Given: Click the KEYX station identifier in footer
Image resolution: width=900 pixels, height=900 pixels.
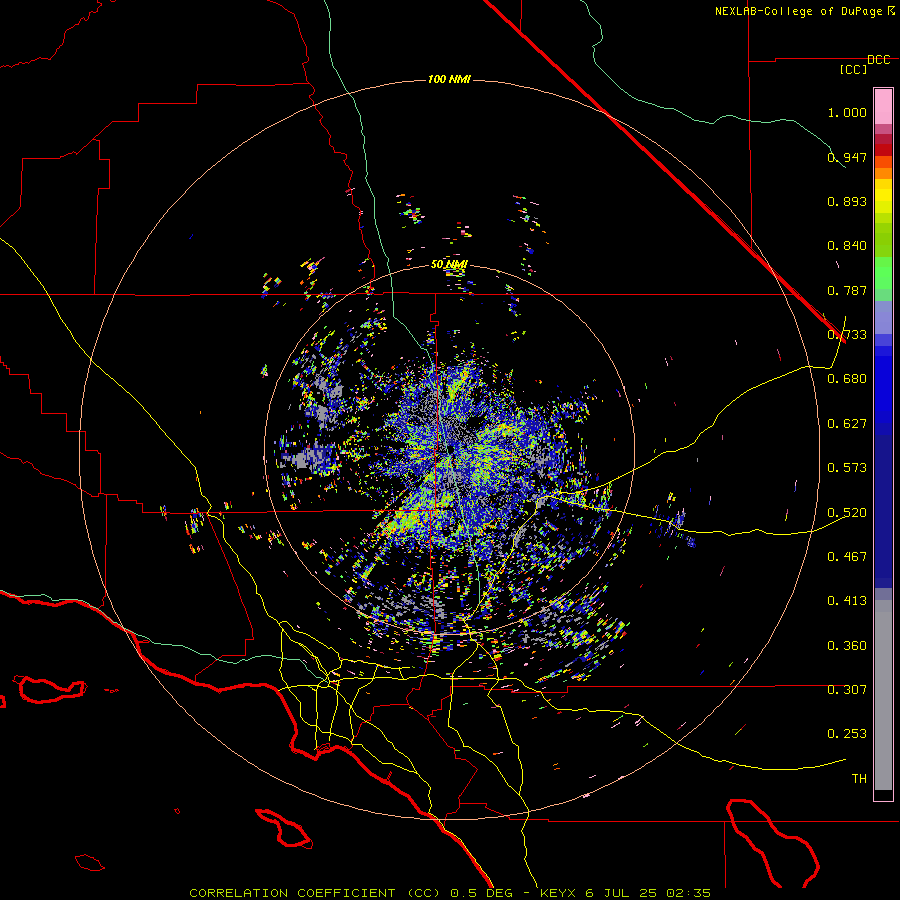Looking at the screenshot, I should (560, 893).
